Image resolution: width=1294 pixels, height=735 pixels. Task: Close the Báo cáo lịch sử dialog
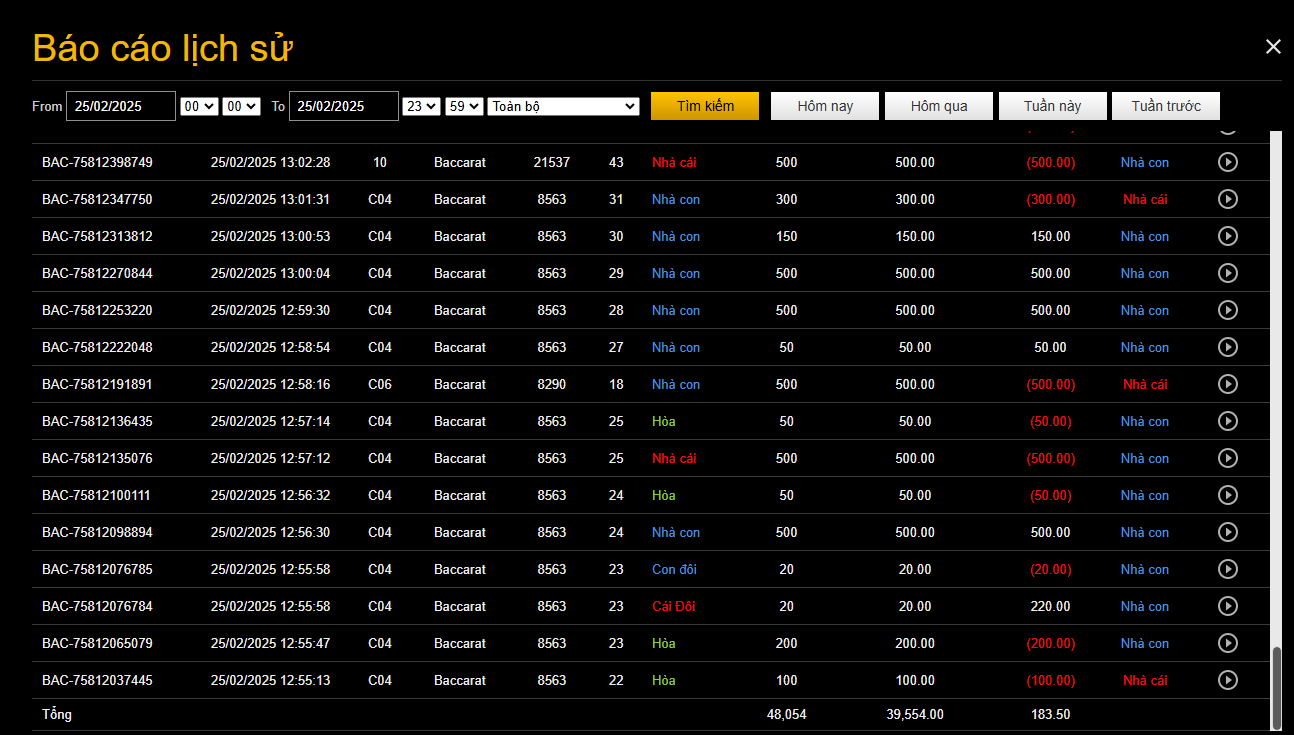point(1272,47)
